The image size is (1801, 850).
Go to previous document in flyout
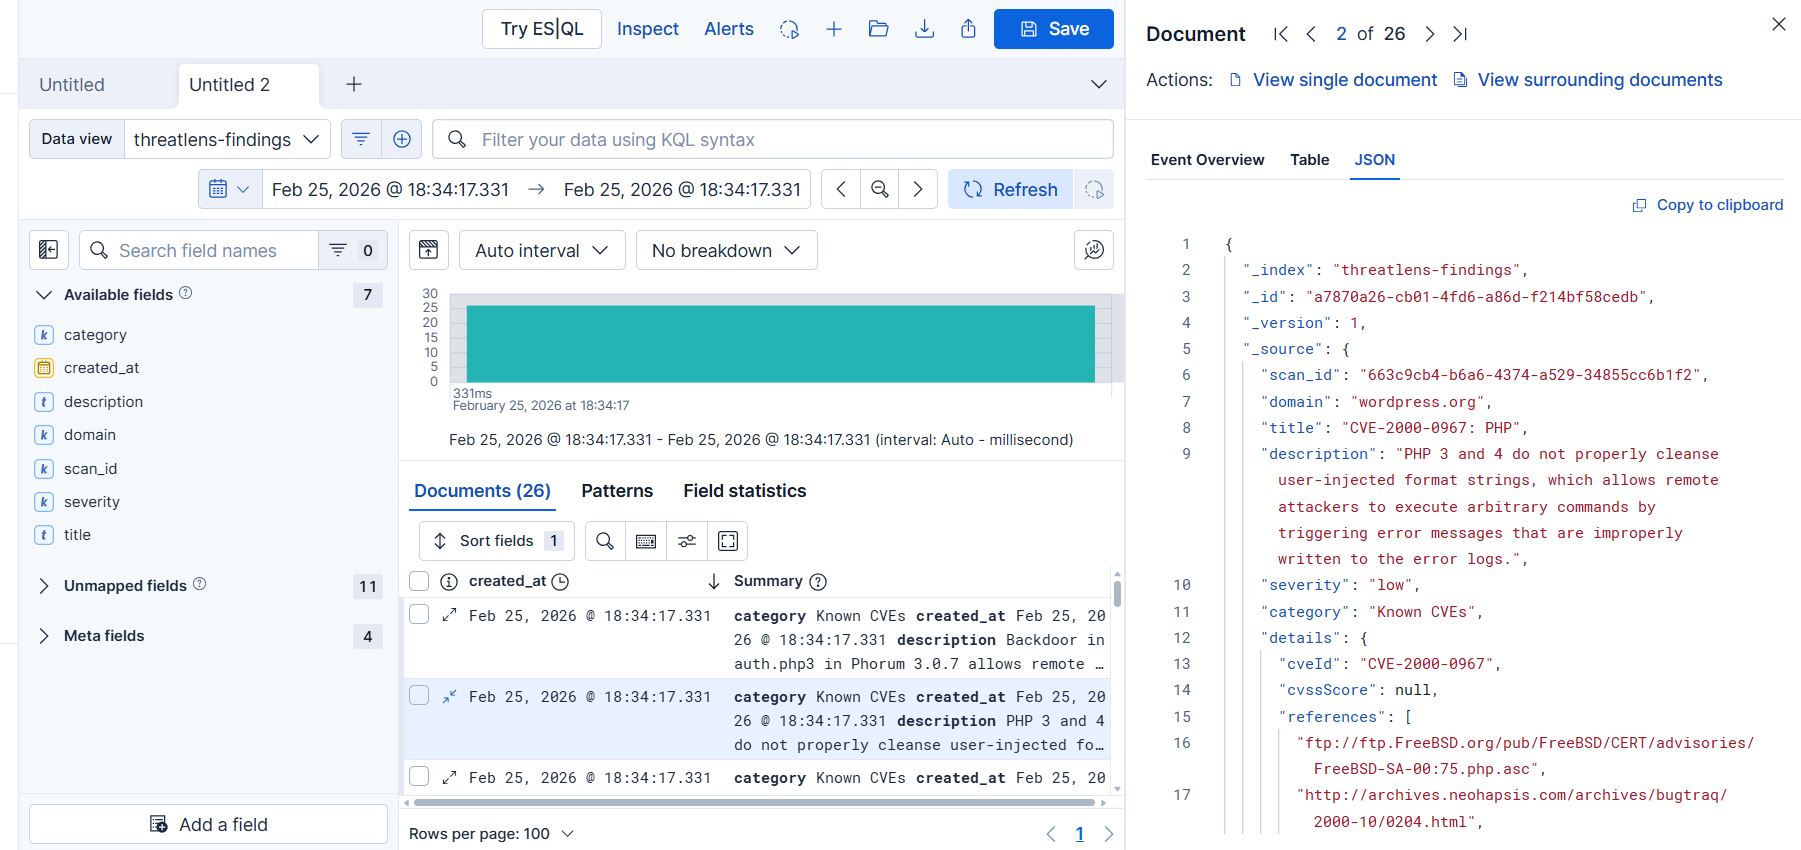(x=1311, y=34)
